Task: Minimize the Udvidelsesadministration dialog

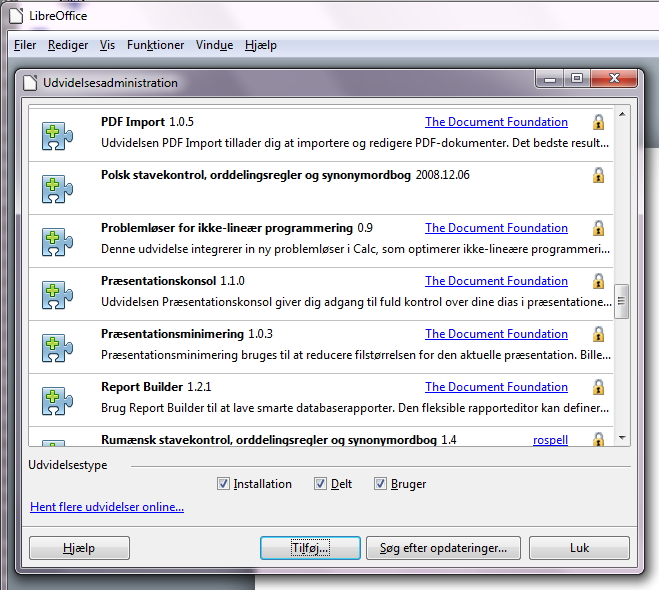Action: click(550, 79)
